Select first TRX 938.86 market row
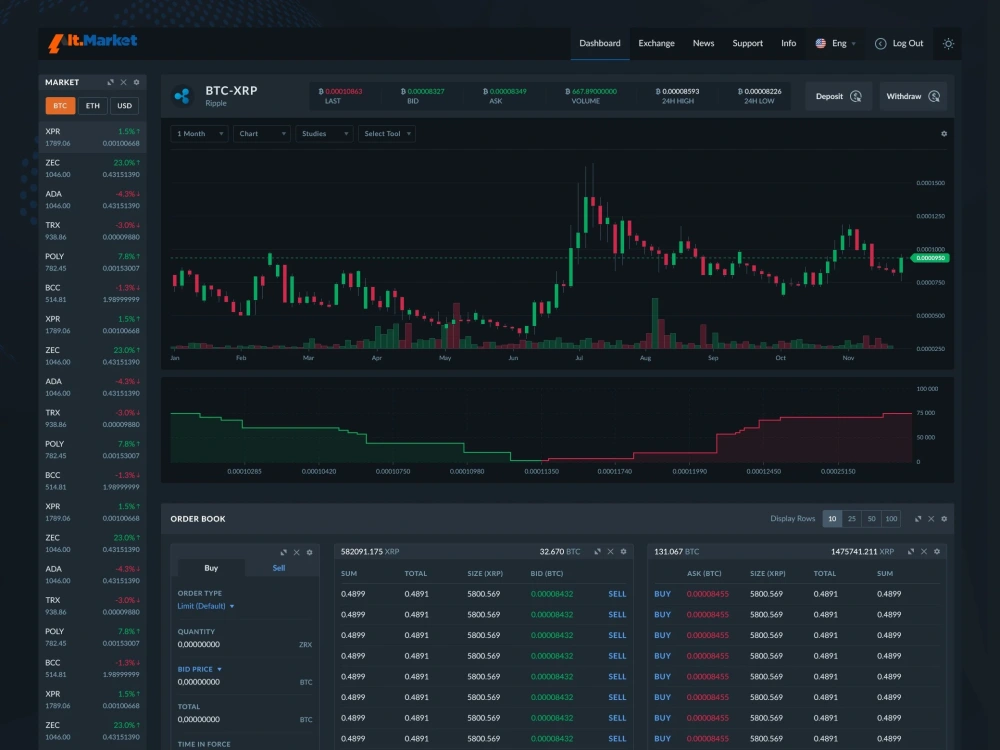The height and width of the screenshot is (750, 1000). tap(92, 231)
